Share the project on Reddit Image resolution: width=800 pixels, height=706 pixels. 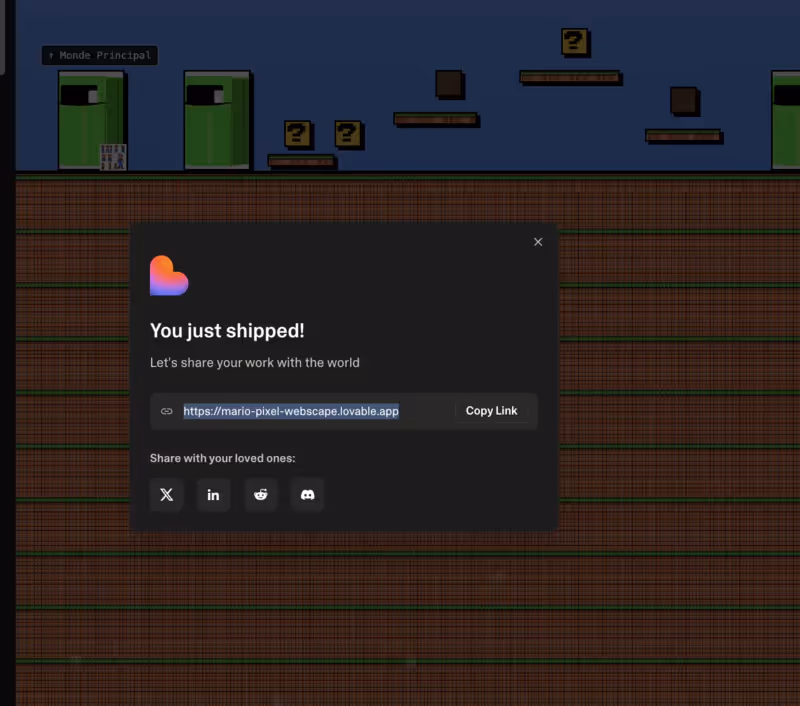coord(261,494)
